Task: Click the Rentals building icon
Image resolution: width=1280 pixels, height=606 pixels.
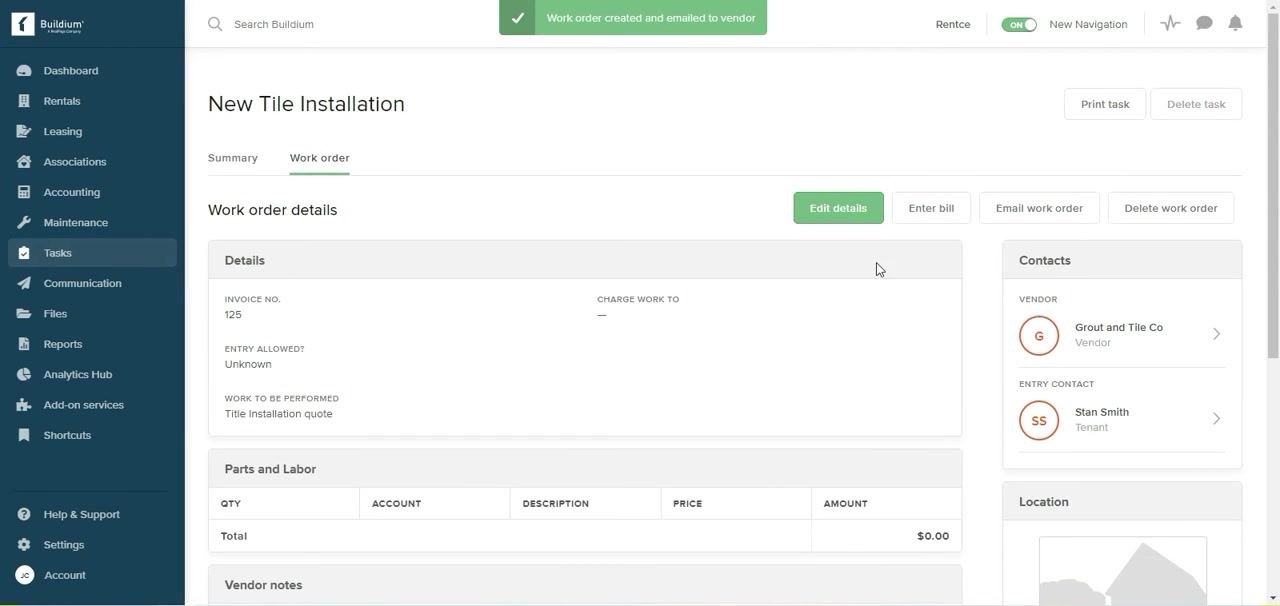Action: point(24,101)
